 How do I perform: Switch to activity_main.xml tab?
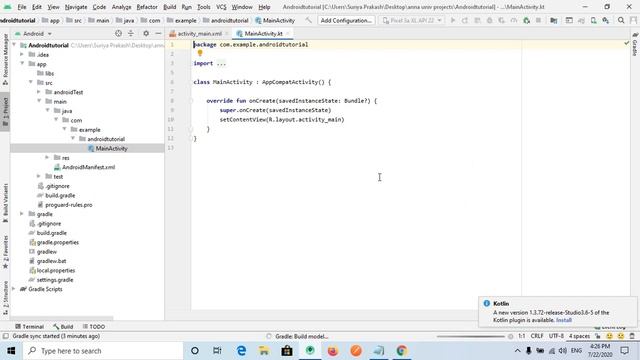point(199,33)
